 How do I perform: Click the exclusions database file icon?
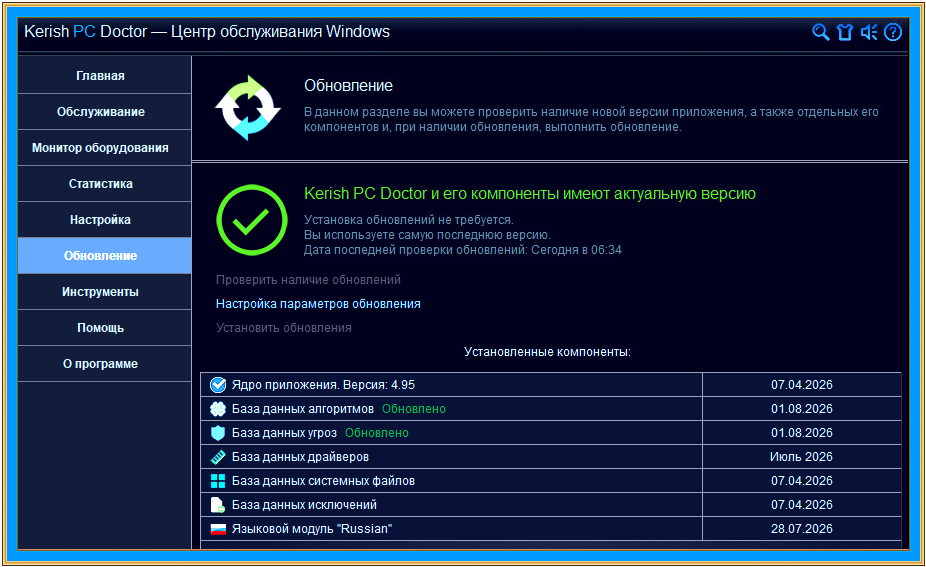coord(218,505)
